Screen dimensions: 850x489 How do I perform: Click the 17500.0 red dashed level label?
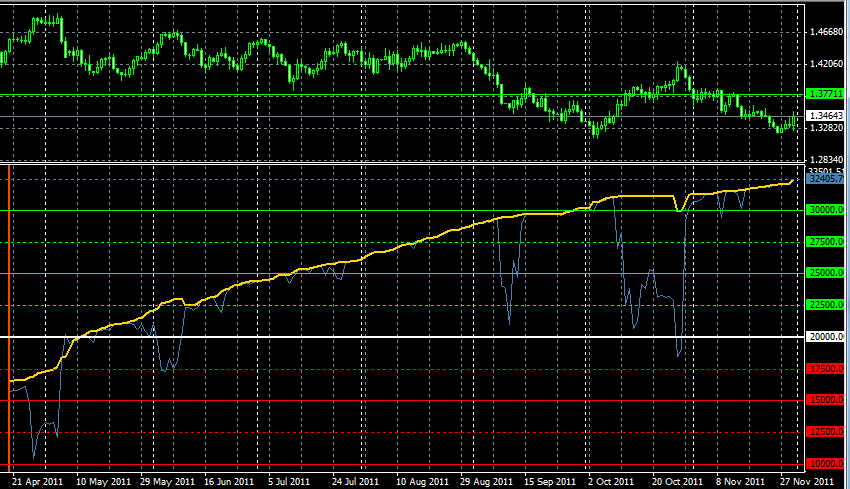(824, 369)
